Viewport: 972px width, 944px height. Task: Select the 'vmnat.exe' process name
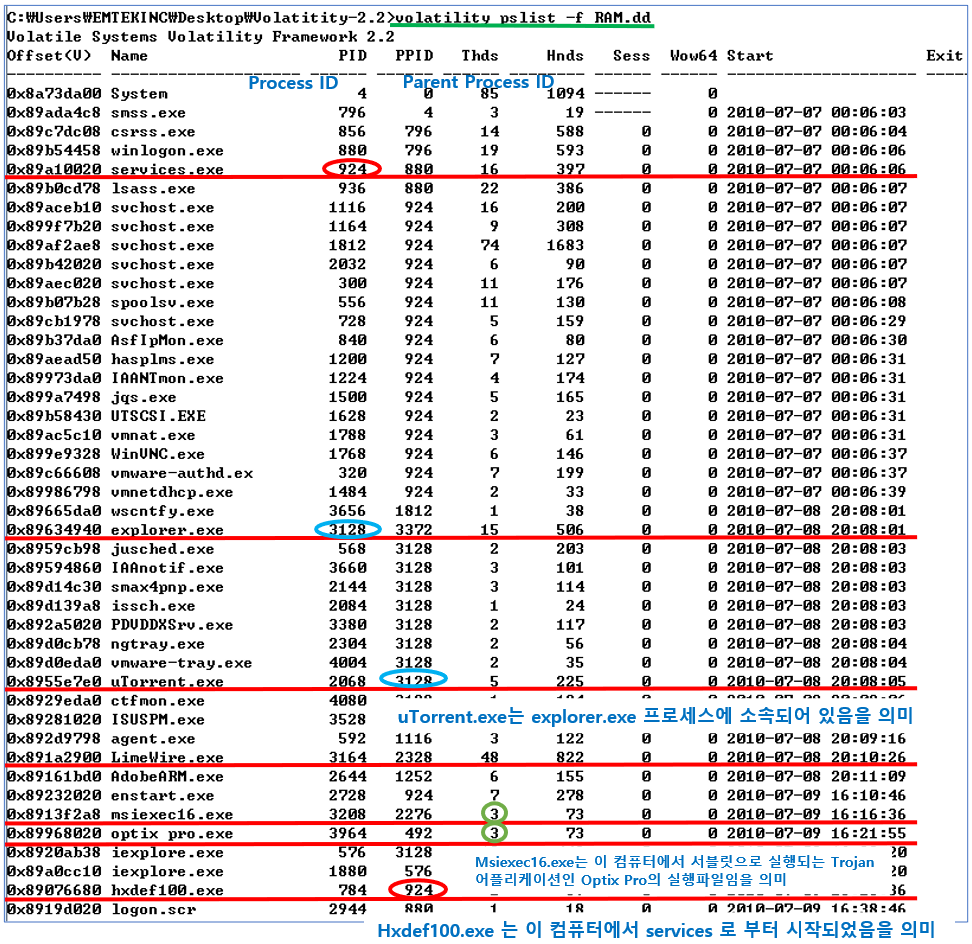tap(153, 435)
